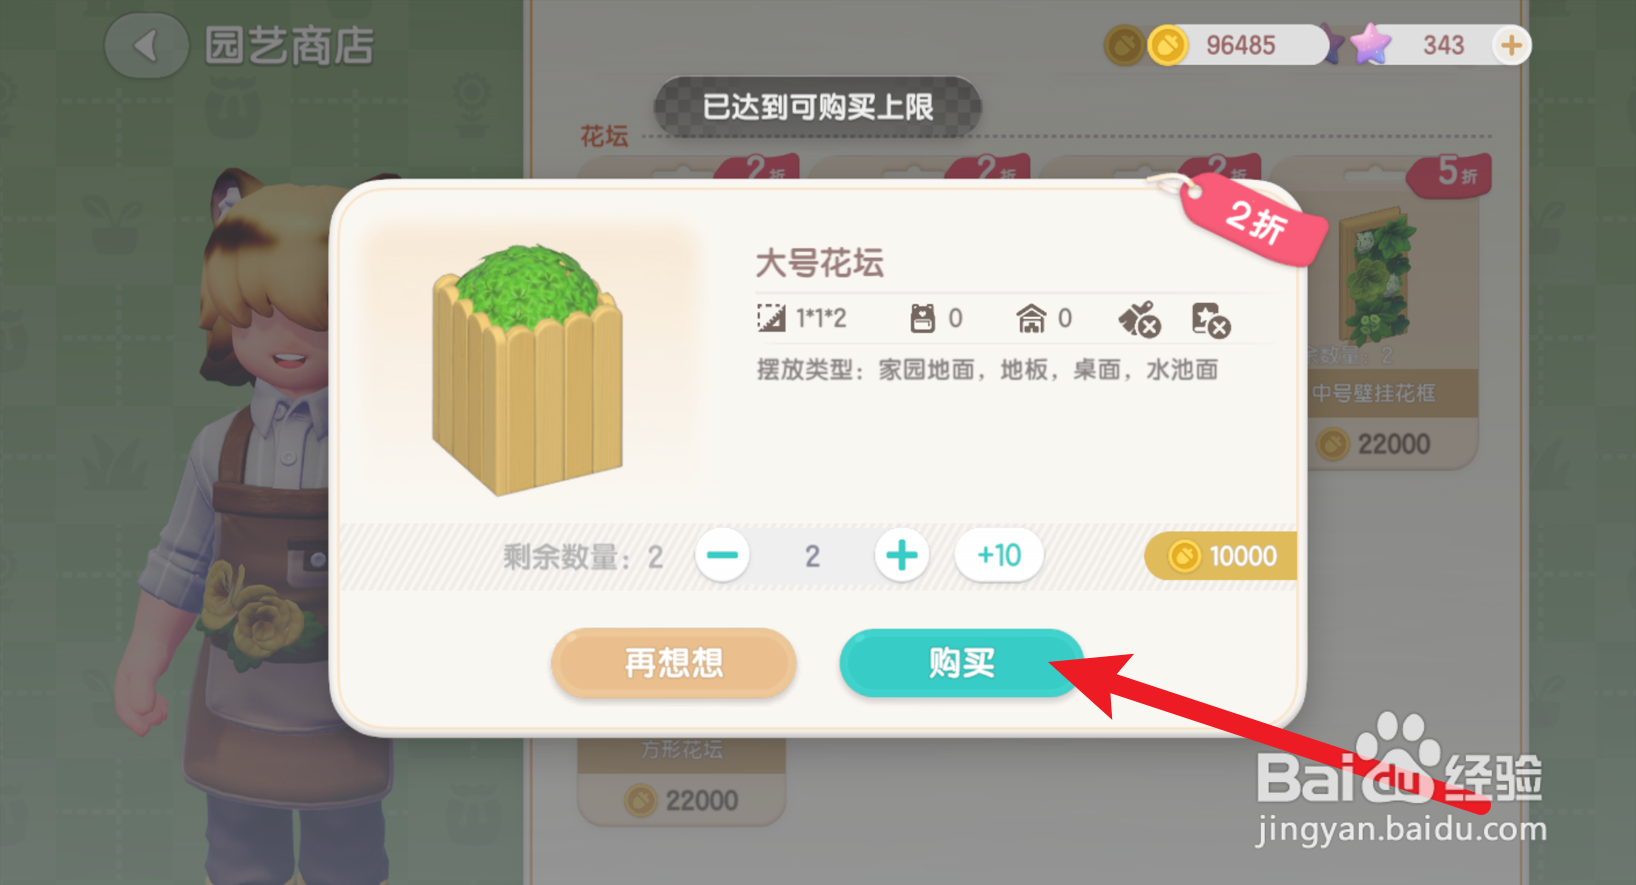Click the backpack count icon
1636x885 pixels.
pyautogui.click(x=922, y=318)
